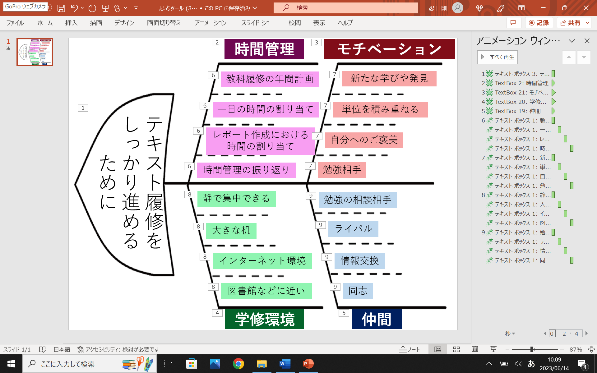Viewport: 597px width, 373px height.
Task: Open the customize quick access toolbar dropdown
Action: tap(136, 8)
